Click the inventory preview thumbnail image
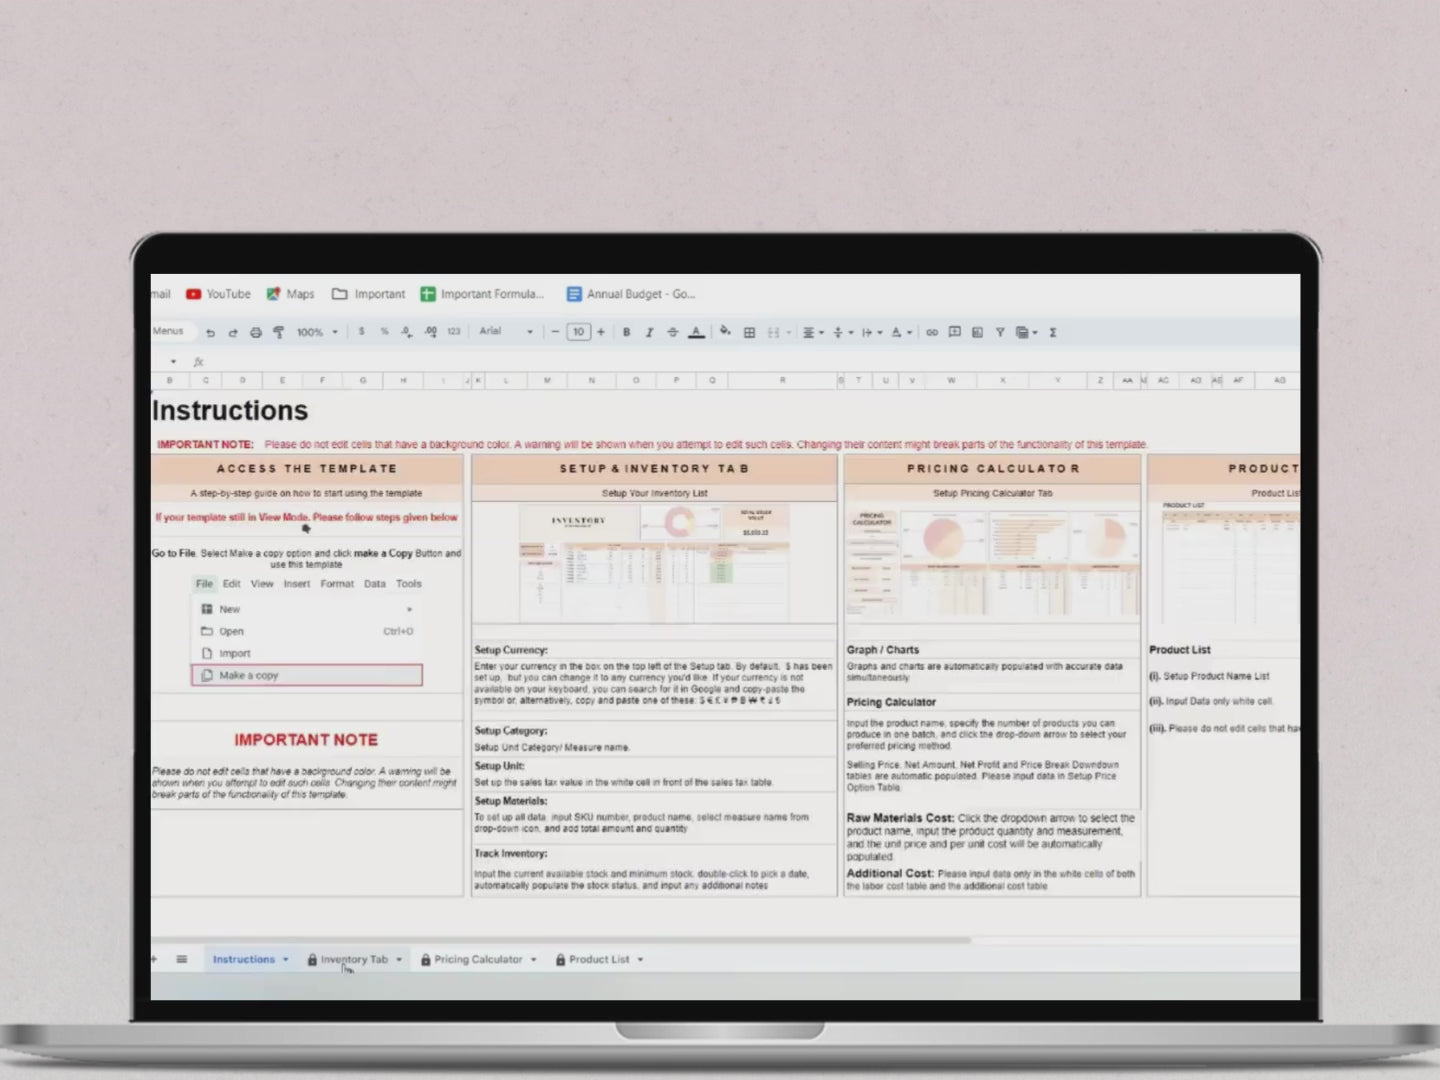 click(655, 563)
